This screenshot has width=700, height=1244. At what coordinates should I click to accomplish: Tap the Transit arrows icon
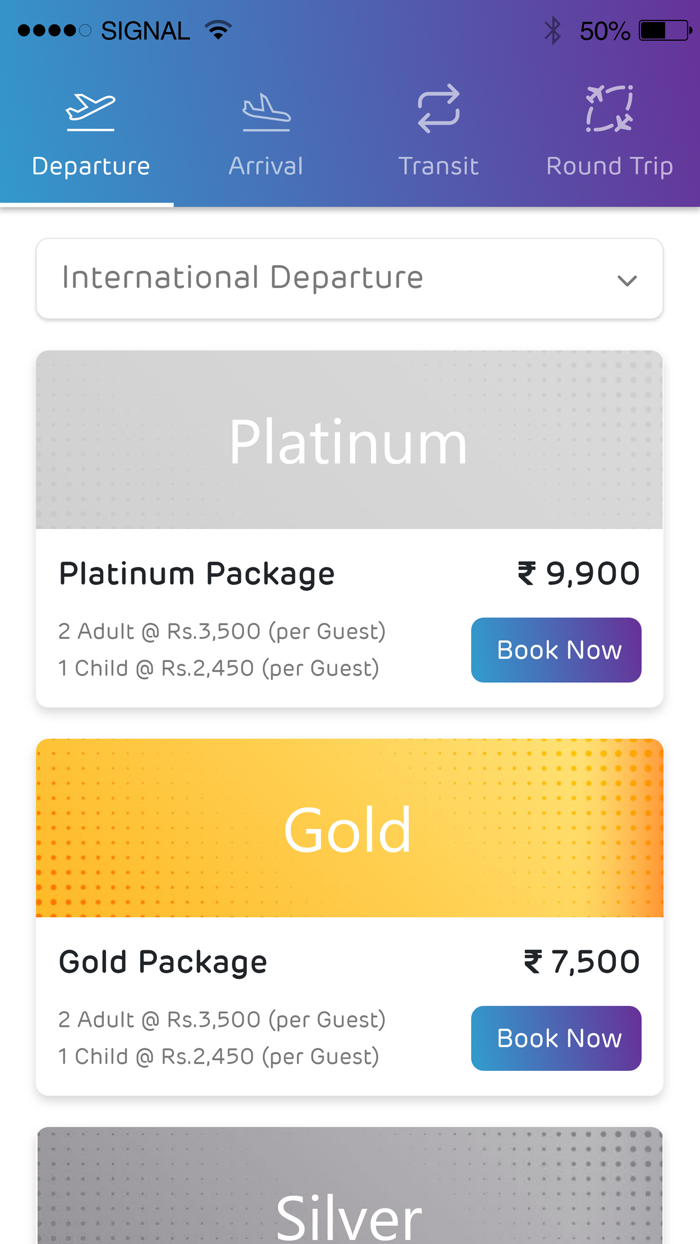[438, 109]
